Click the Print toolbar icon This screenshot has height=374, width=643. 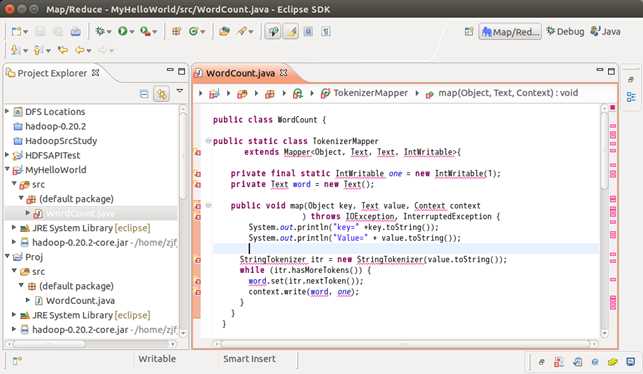tap(75, 32)
